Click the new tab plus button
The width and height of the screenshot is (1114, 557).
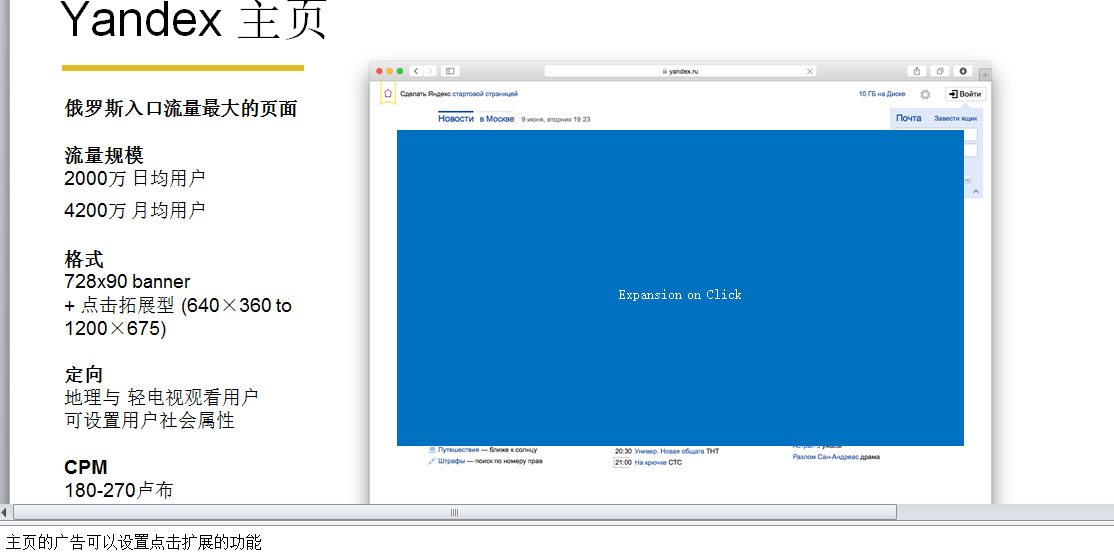pos(985,74)
